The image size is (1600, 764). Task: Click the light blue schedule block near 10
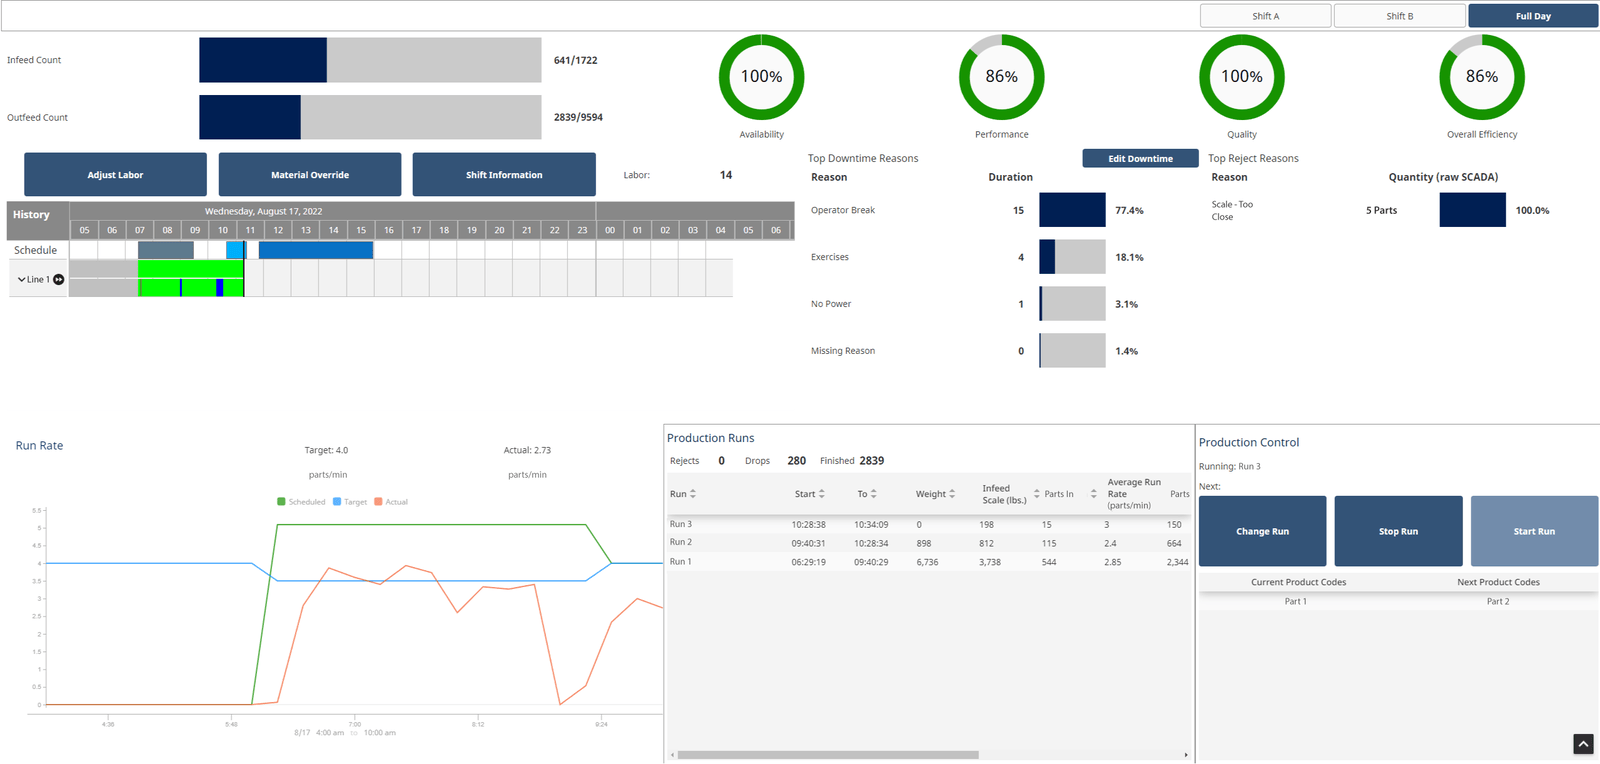pyautogui.click(x=235, y=250)
